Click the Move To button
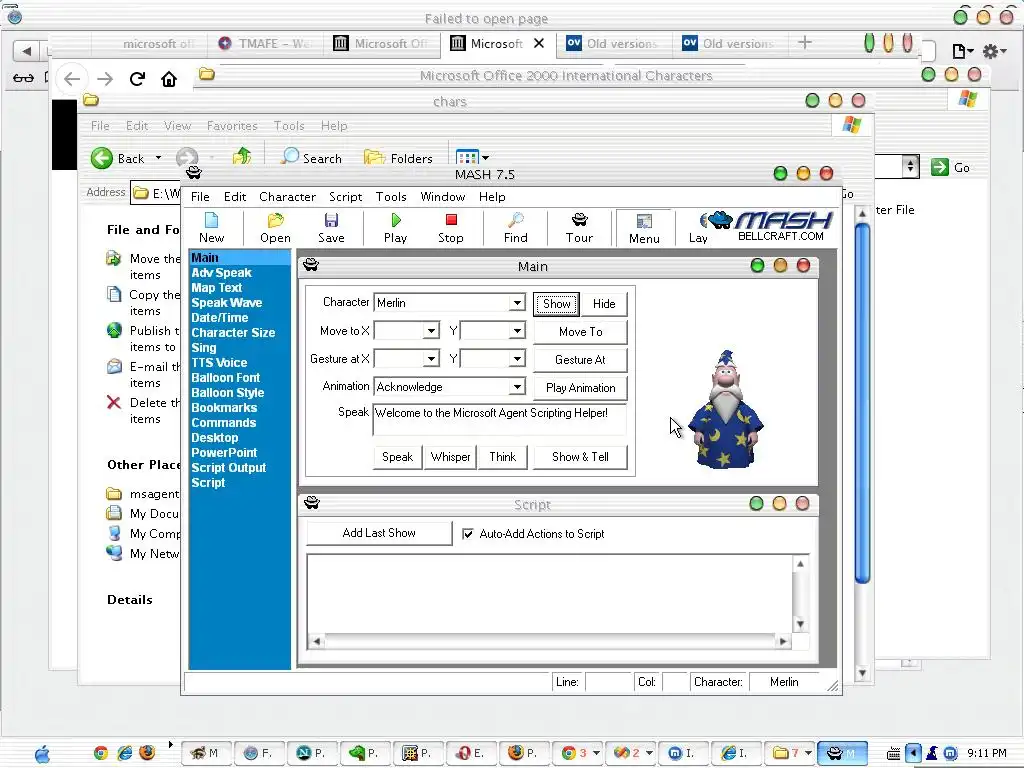This screenshot has width=1024, height=768. coord(581,332)
